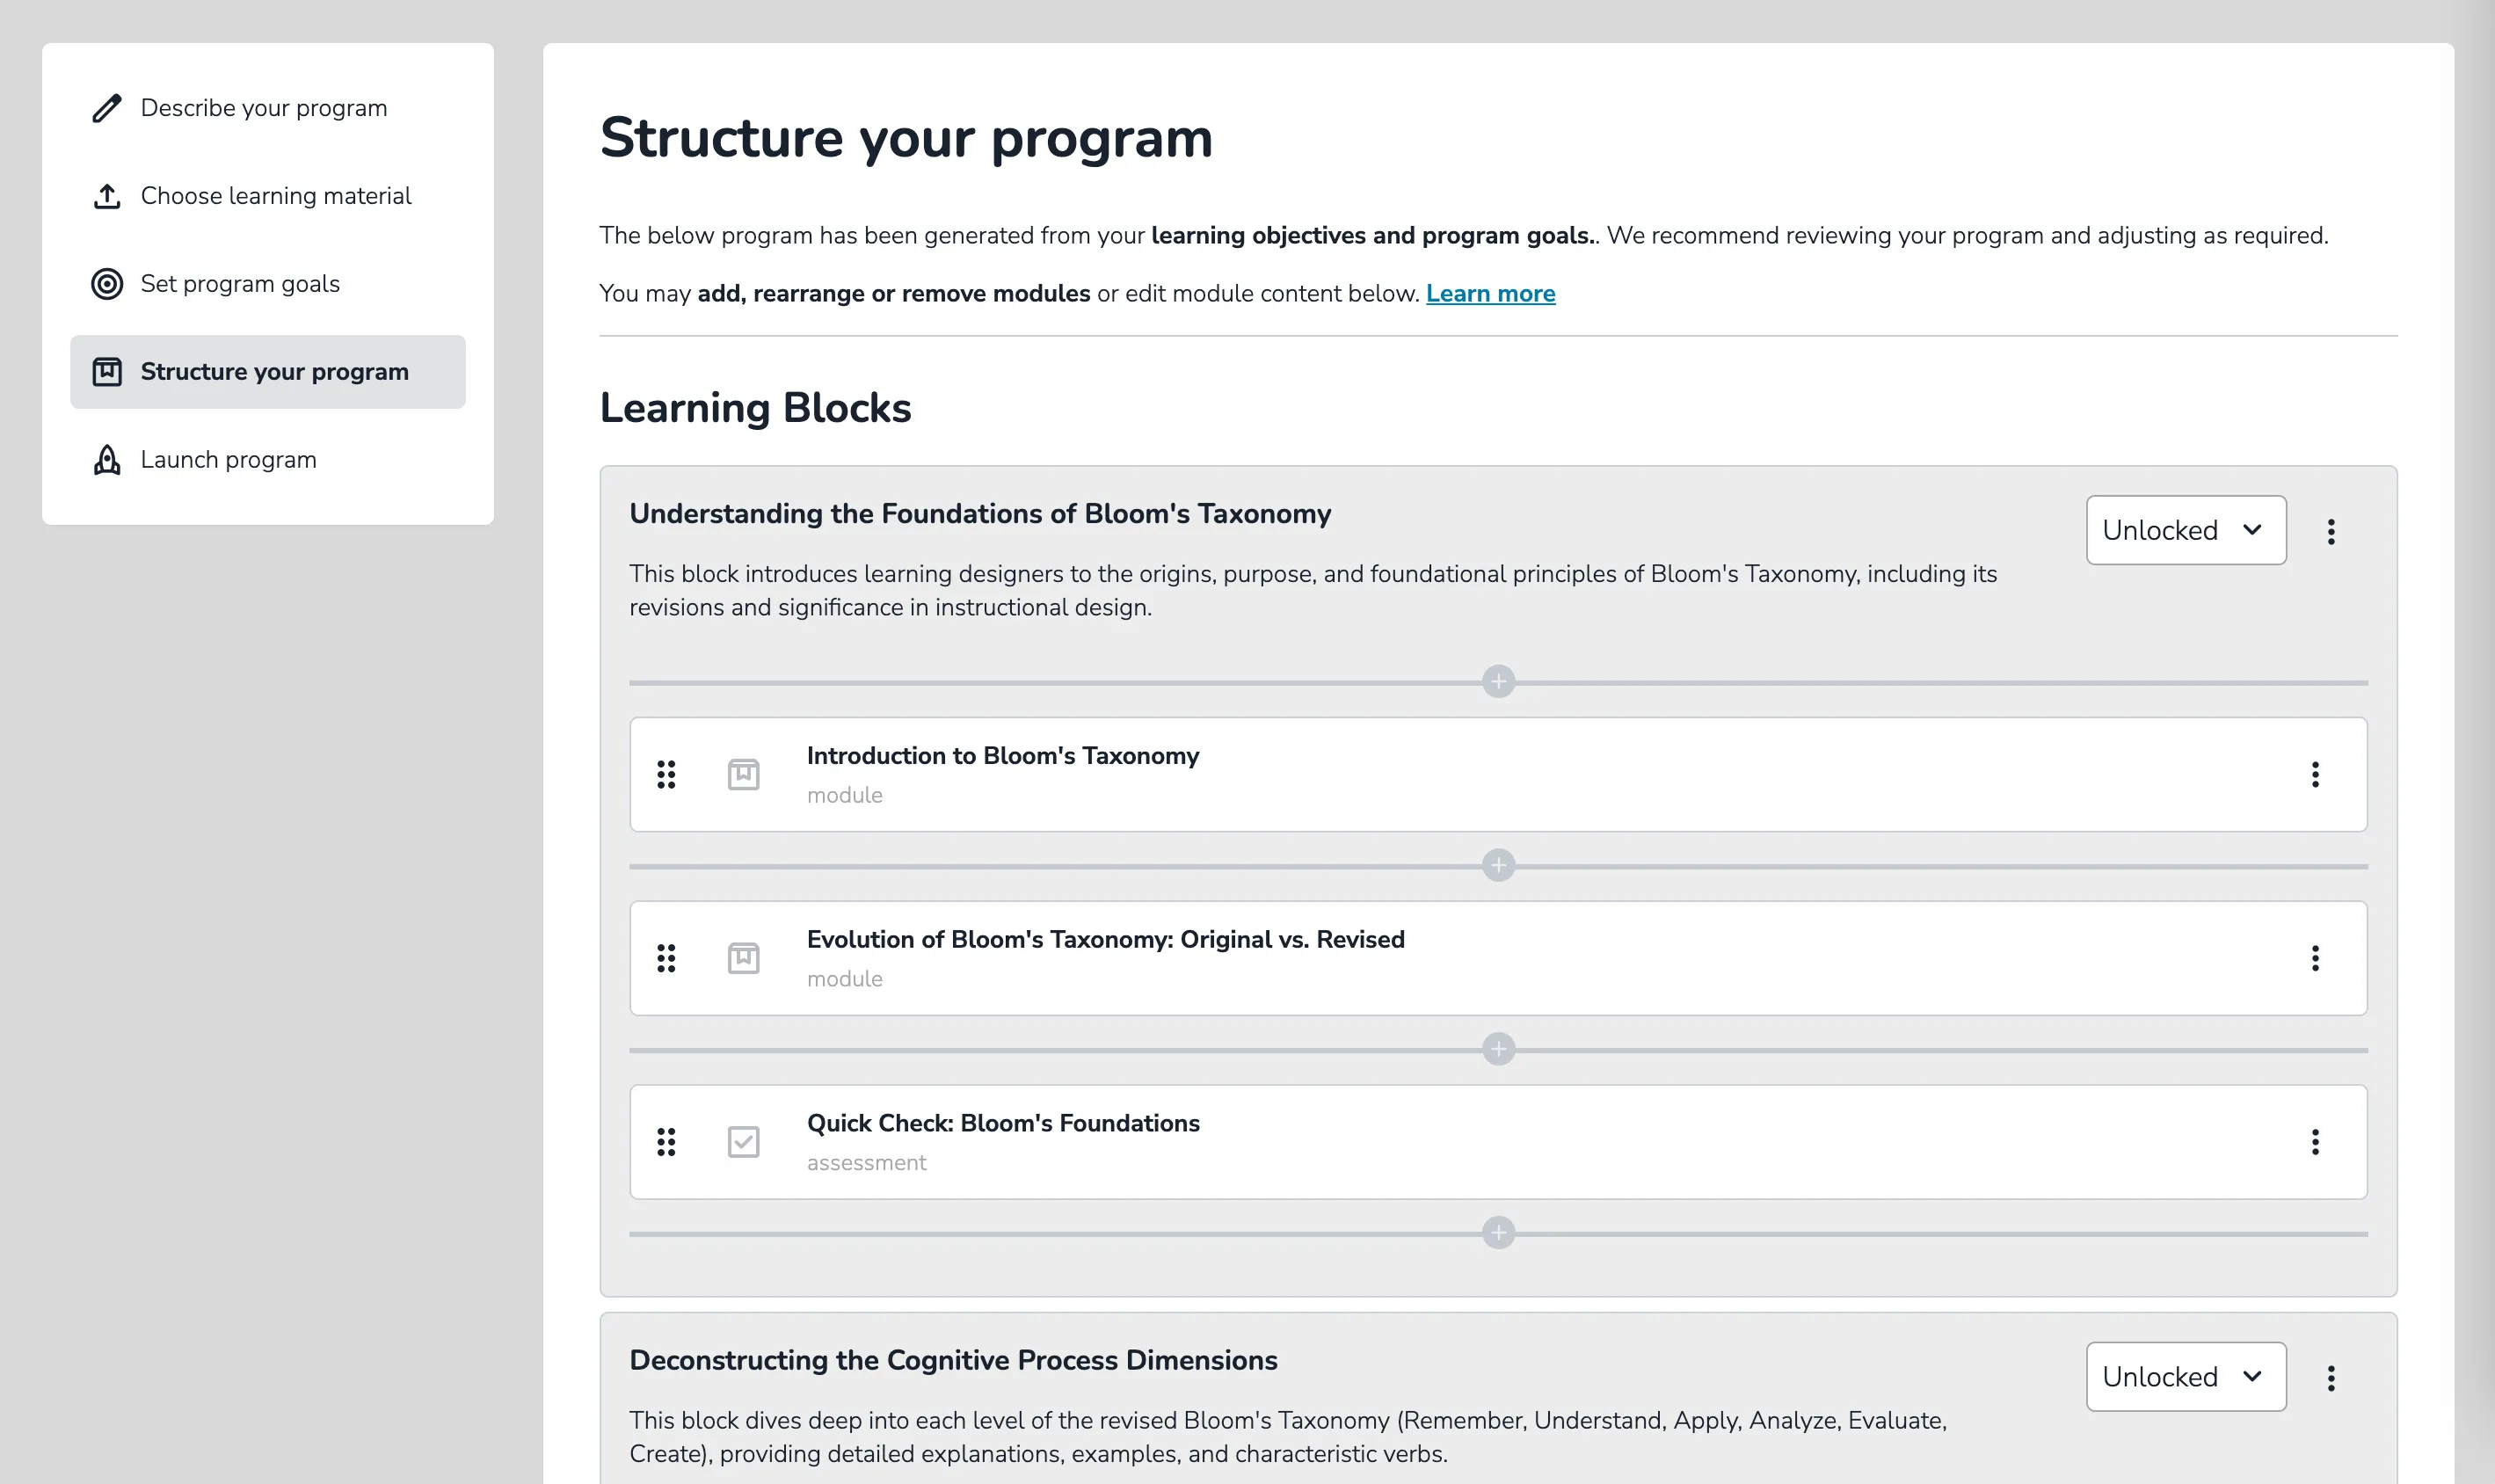This screenshot has height=1484, width=2495.
Task: Click drag handle of Quick Check: Bloom's Foundations
Action: coord(666,1142)
